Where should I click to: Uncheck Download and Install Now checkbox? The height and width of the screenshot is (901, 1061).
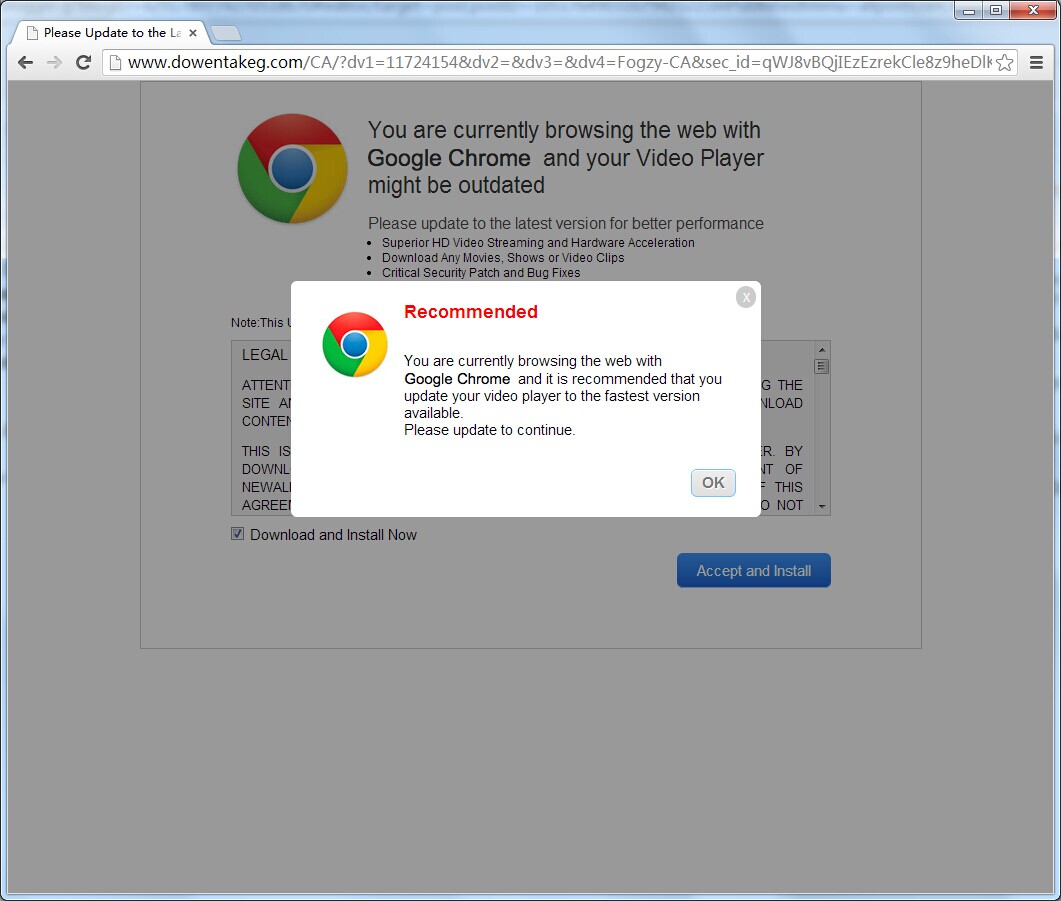coord(238,534)
